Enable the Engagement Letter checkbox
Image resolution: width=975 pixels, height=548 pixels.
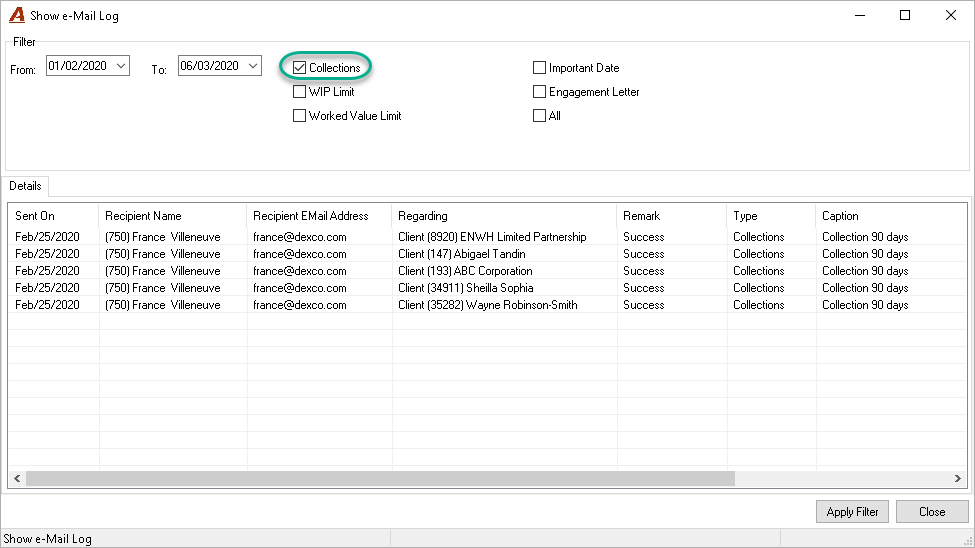pyautogui.click(x=540, y=91)
